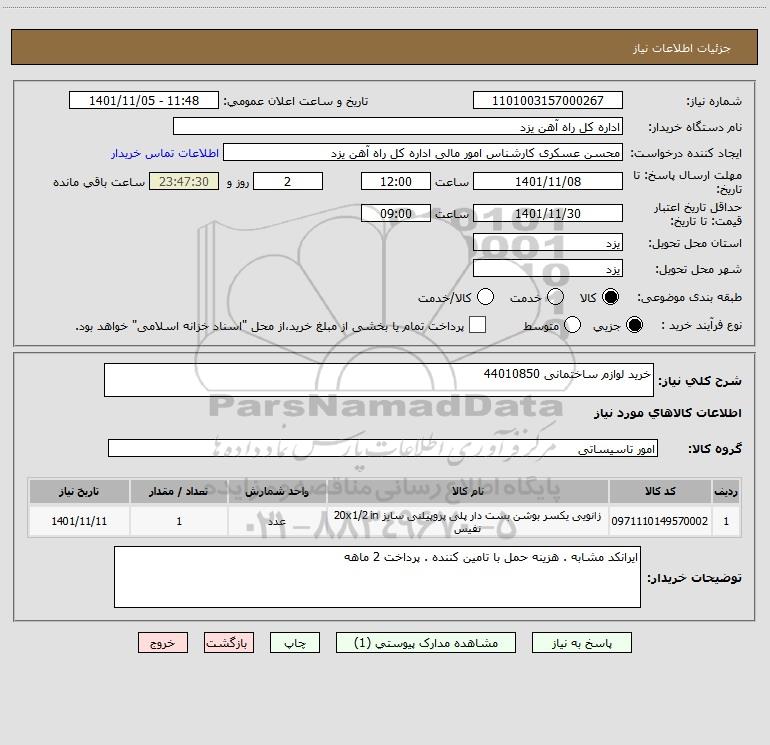Image resolution: width=770 pixels, height=745 pixels.
Task: Click the remaining time 23:47:30 field
Action: pos(184,181)
